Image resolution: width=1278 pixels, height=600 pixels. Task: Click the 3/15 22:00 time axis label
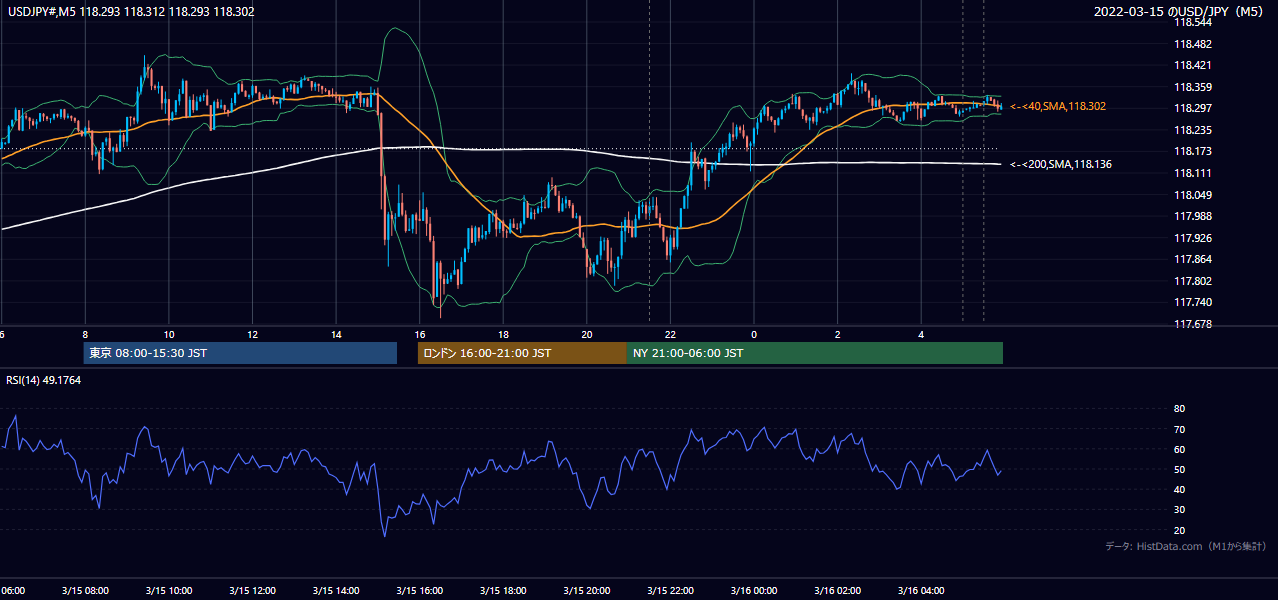tap(670, 591)
